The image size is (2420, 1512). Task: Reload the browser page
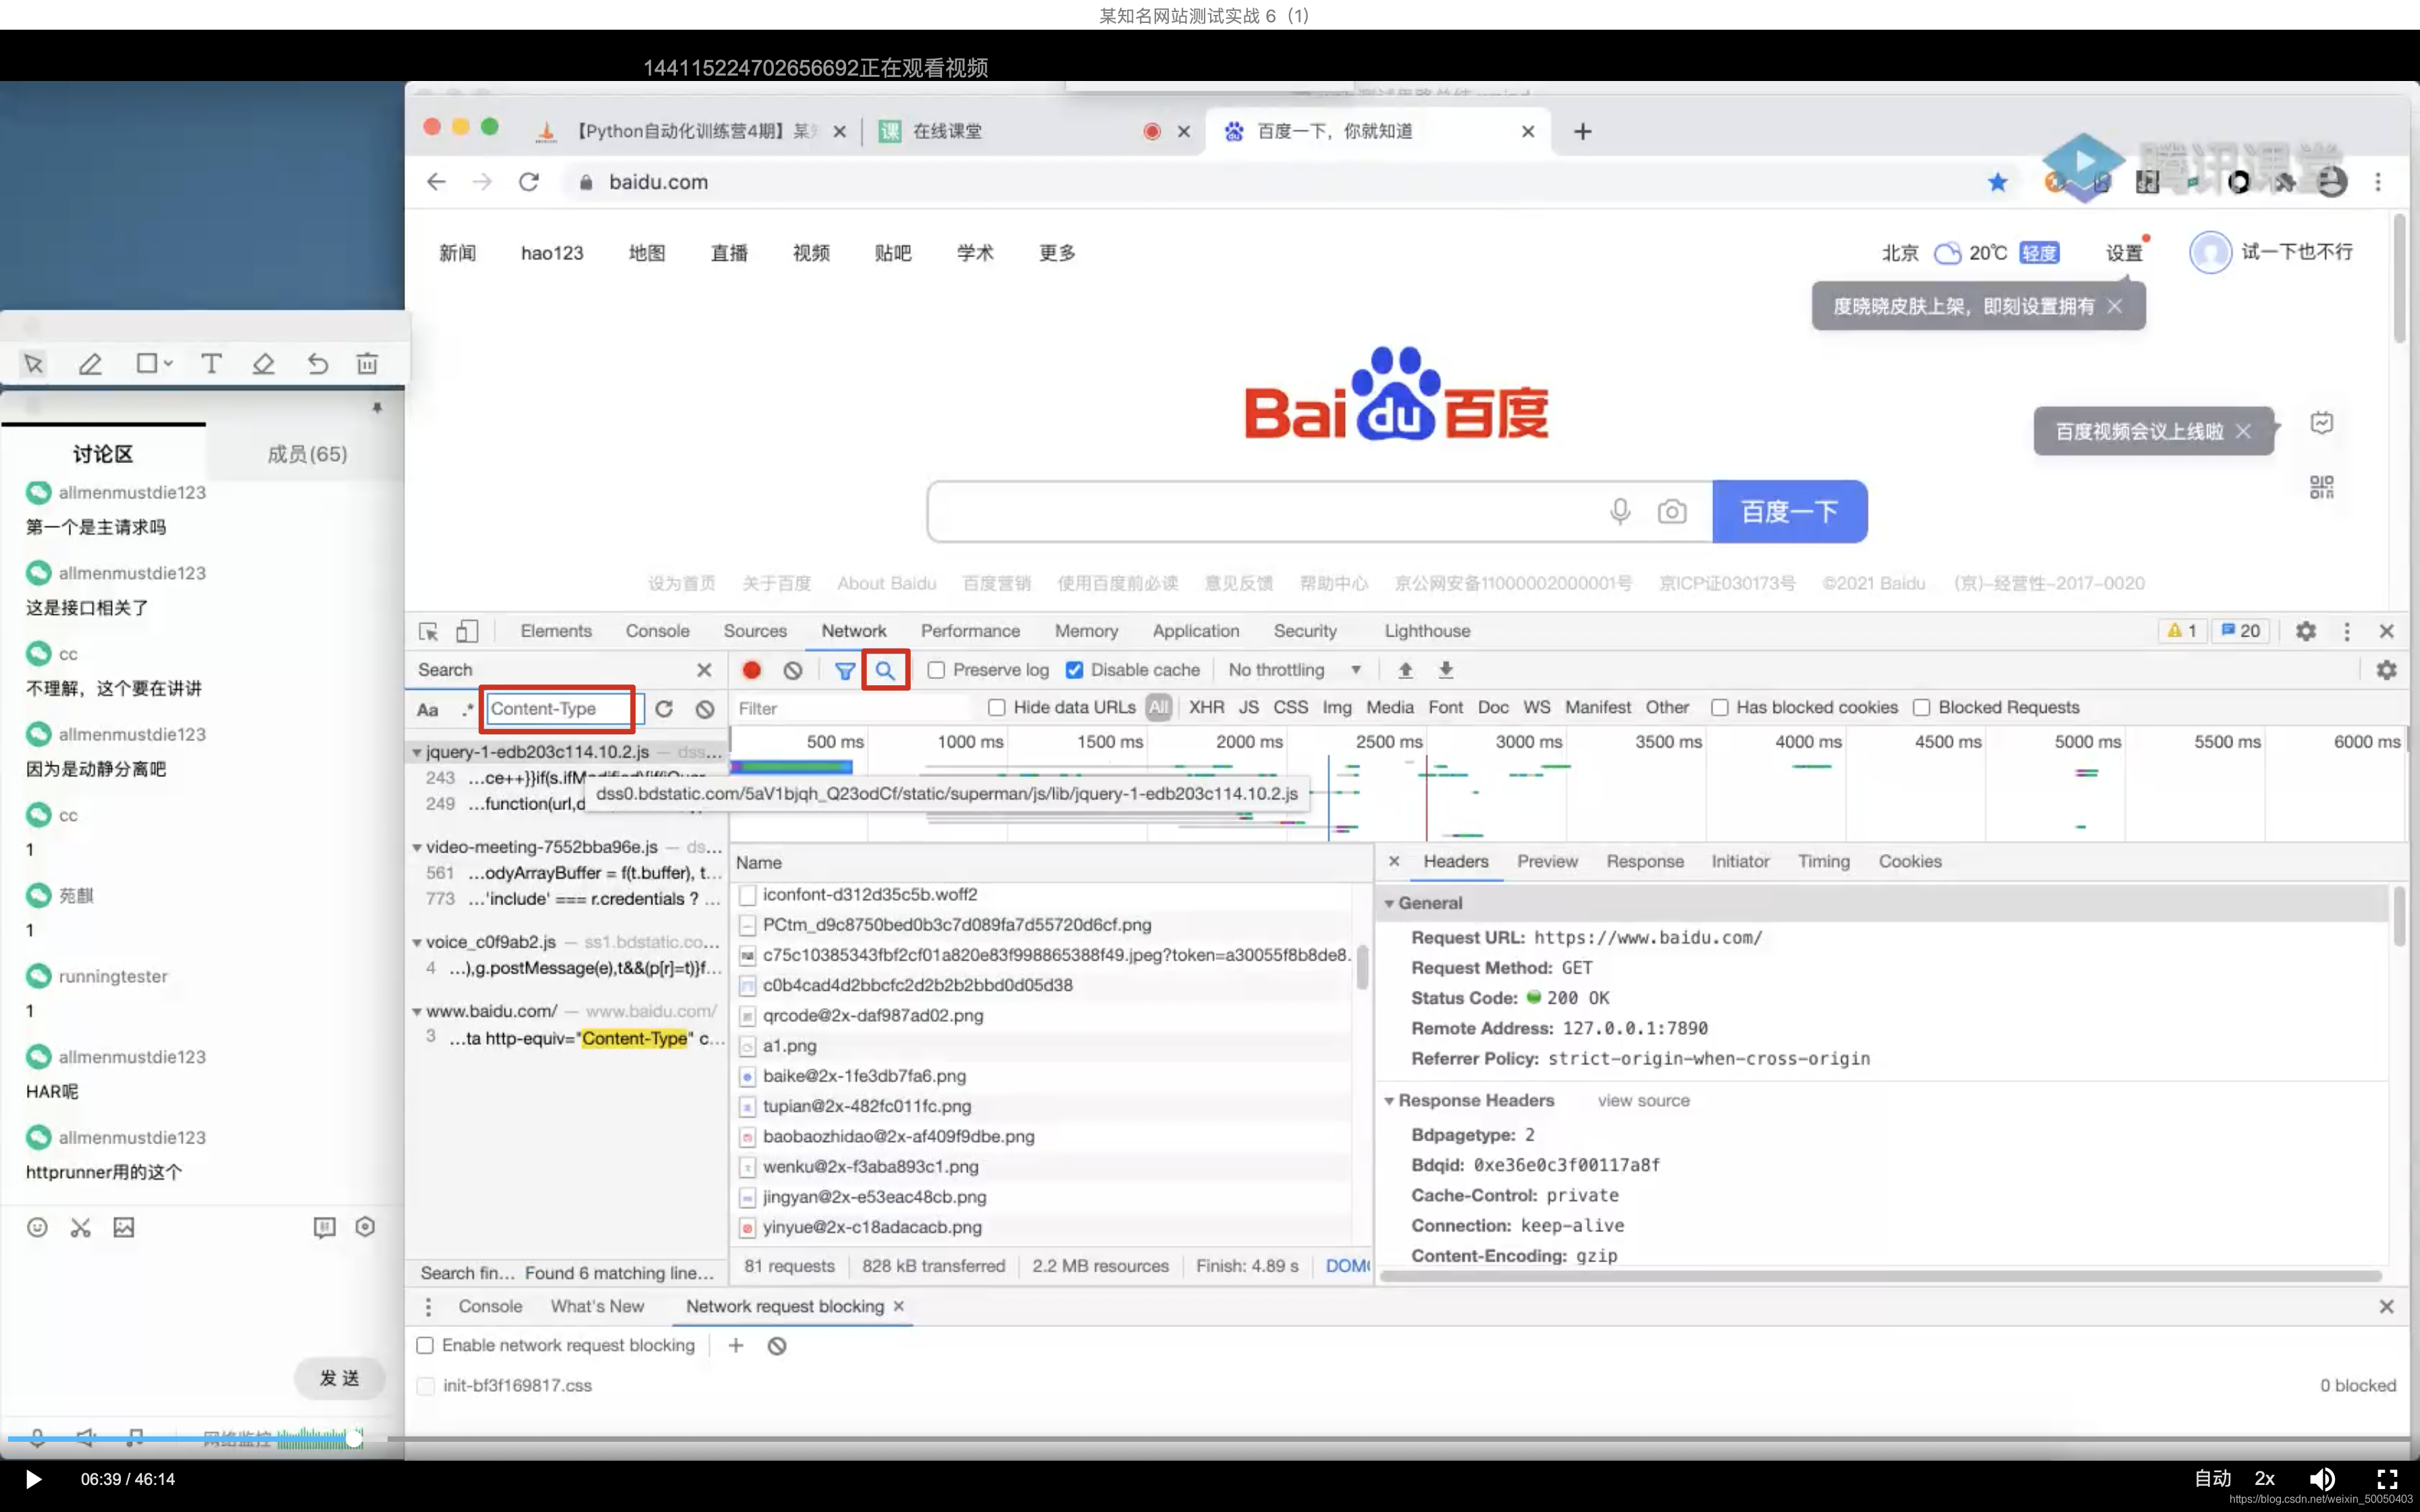(529, 182)
